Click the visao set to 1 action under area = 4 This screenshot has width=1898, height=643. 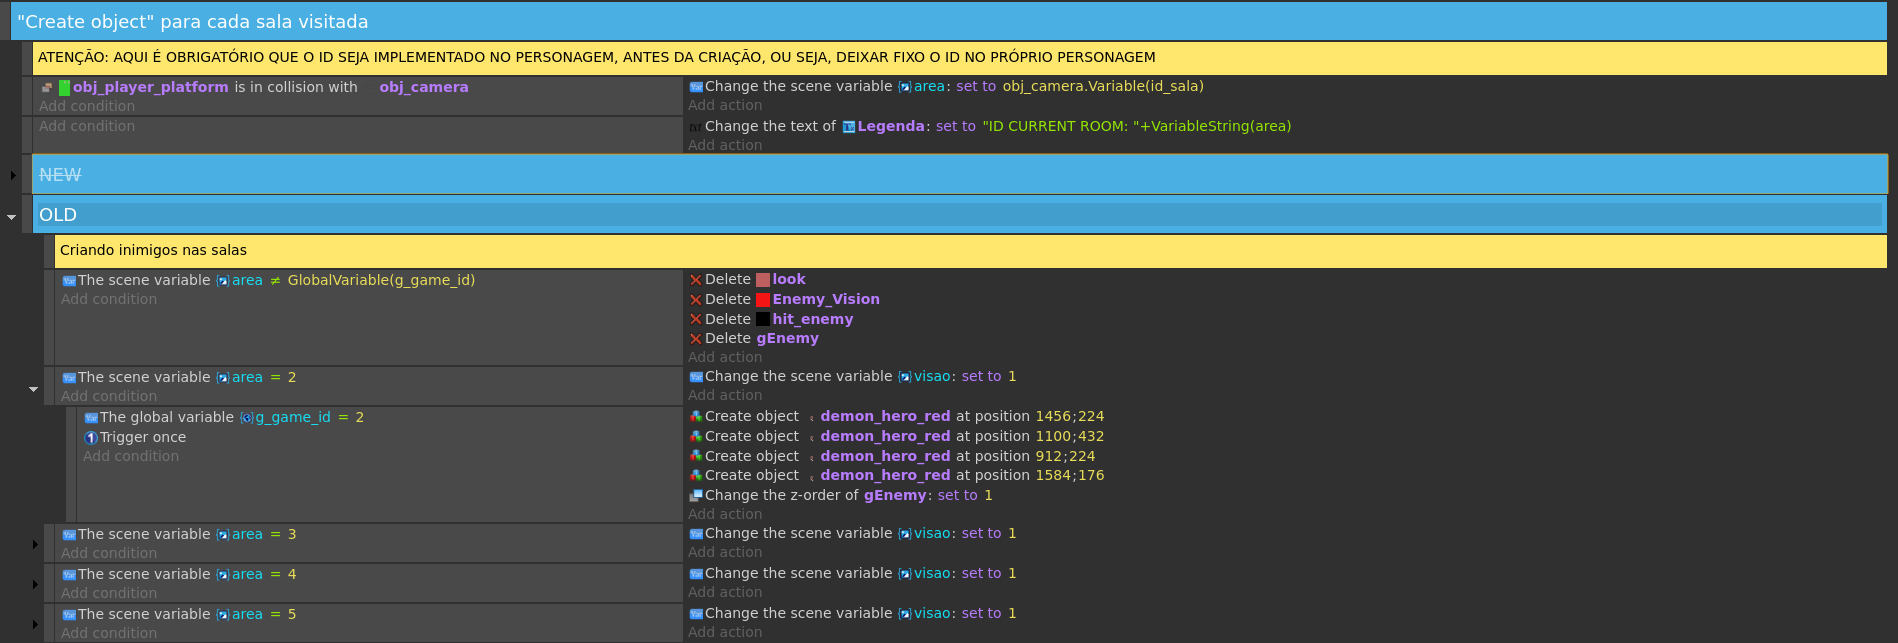(x=852, y=574)
